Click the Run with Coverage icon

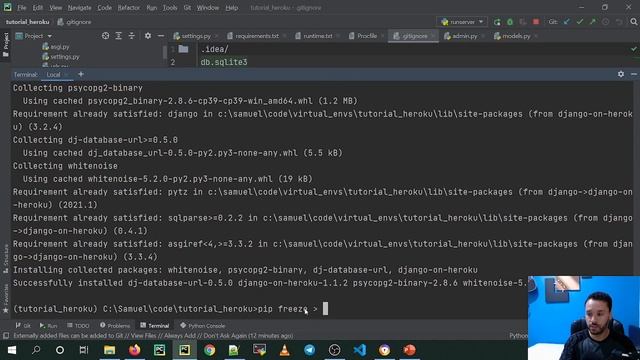(x=523, y=22)
